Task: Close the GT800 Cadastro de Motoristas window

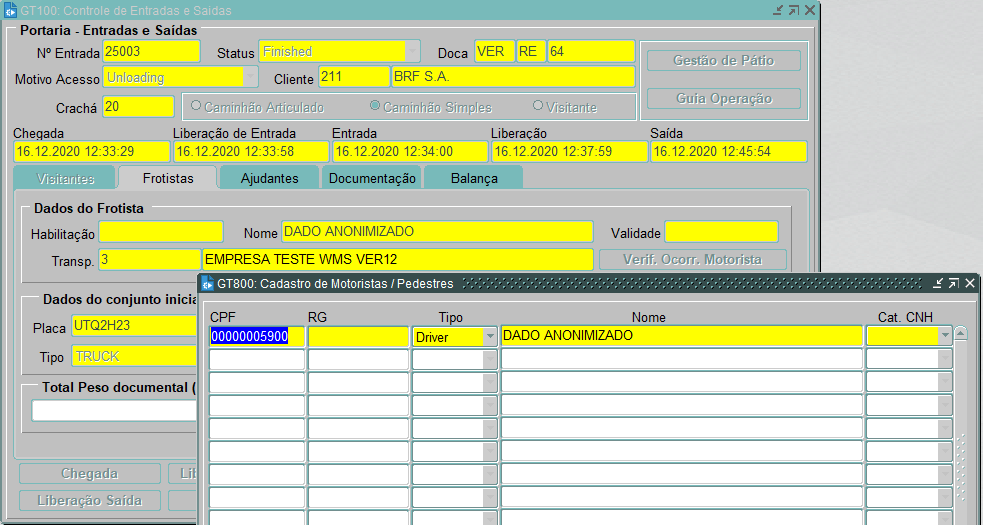Action: pos(970,284)
